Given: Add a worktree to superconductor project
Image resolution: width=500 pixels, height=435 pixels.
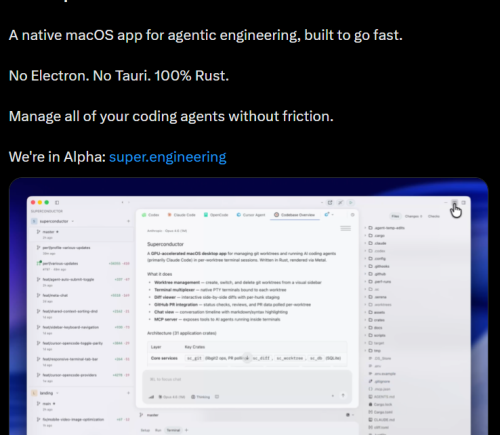Looking at the screenshot, I should [x=128, y=221].
